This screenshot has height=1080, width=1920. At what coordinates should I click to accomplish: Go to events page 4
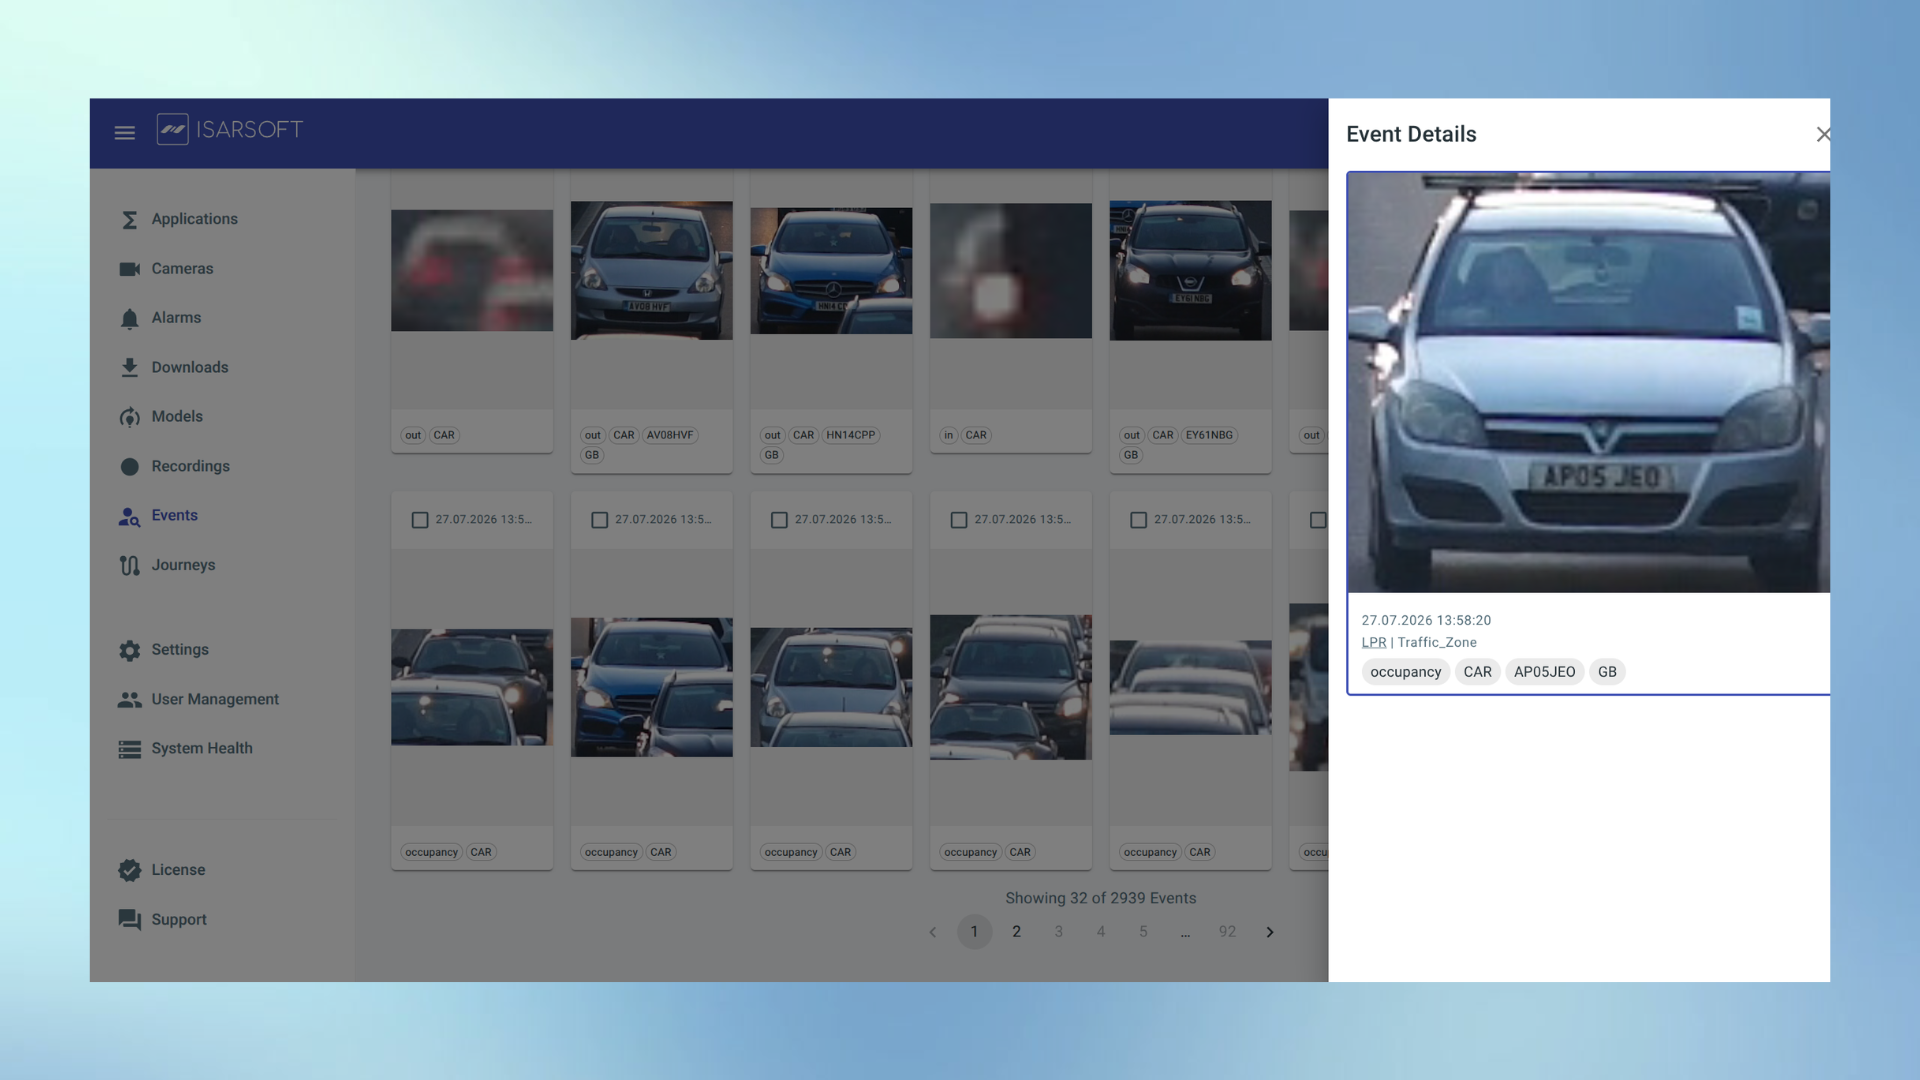point(1101,932)
